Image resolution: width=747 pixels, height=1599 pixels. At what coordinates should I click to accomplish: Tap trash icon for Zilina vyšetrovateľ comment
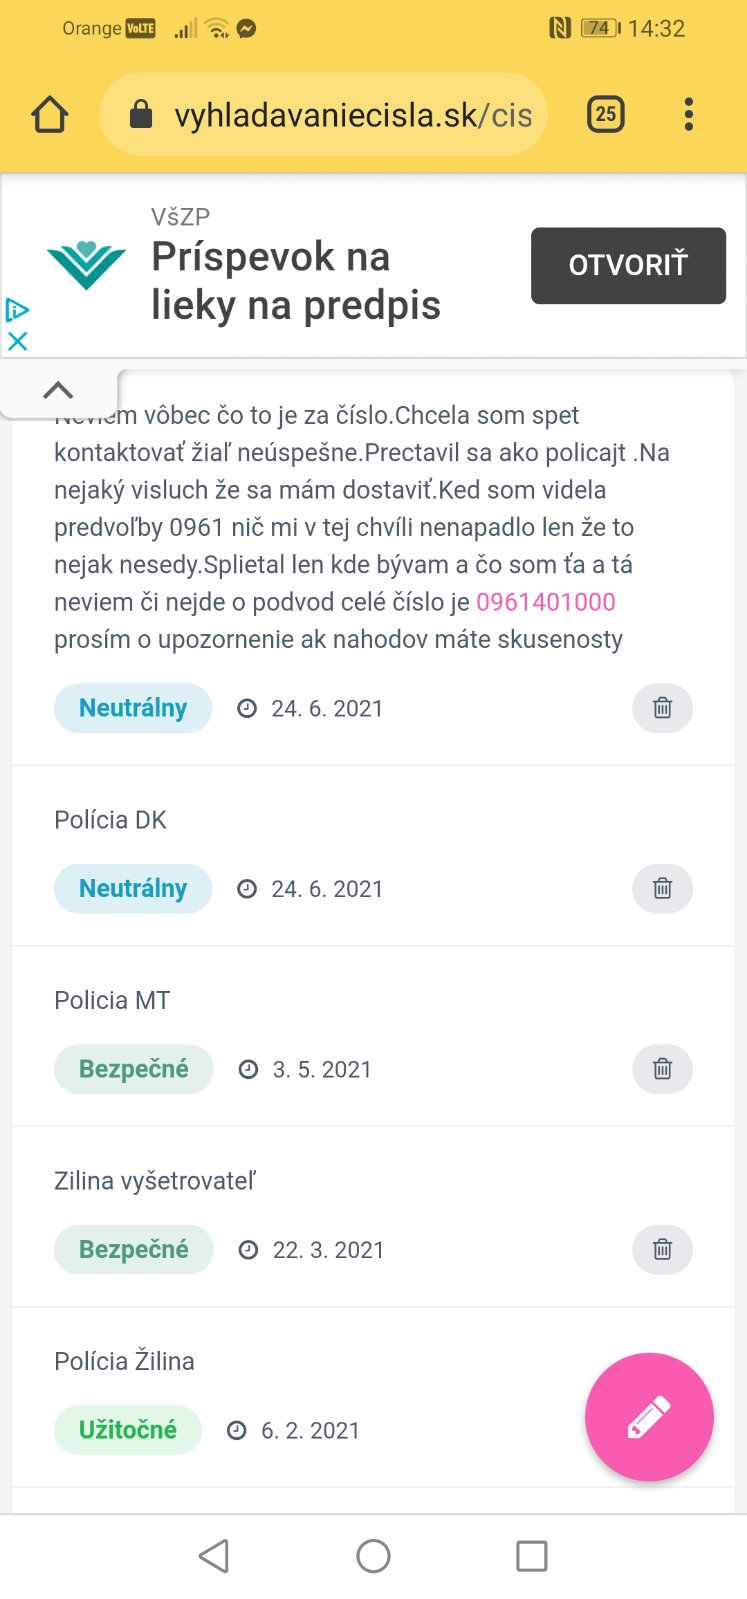(662, 1249)
